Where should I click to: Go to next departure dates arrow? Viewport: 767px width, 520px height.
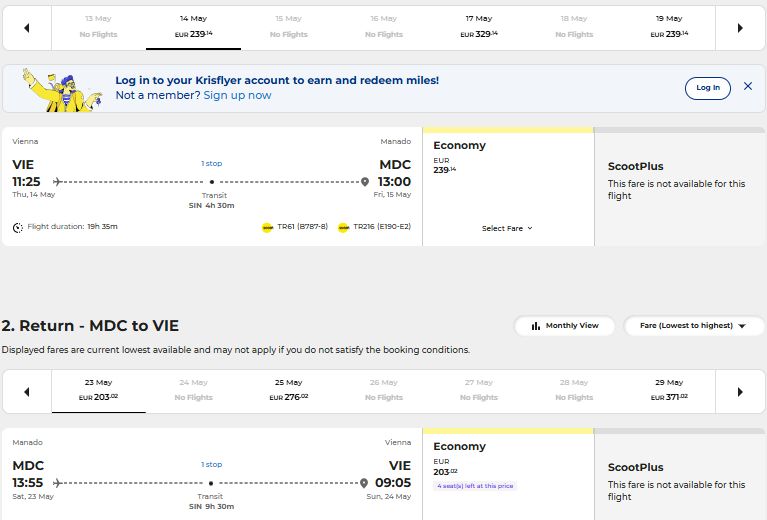tap(740, 28)
